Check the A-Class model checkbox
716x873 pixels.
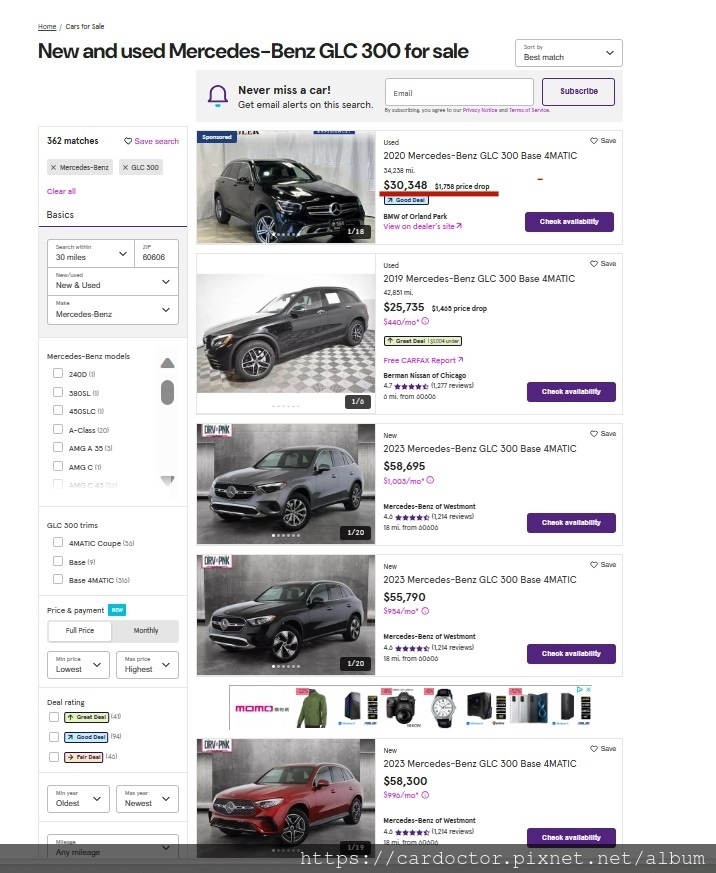pos(58,429)
